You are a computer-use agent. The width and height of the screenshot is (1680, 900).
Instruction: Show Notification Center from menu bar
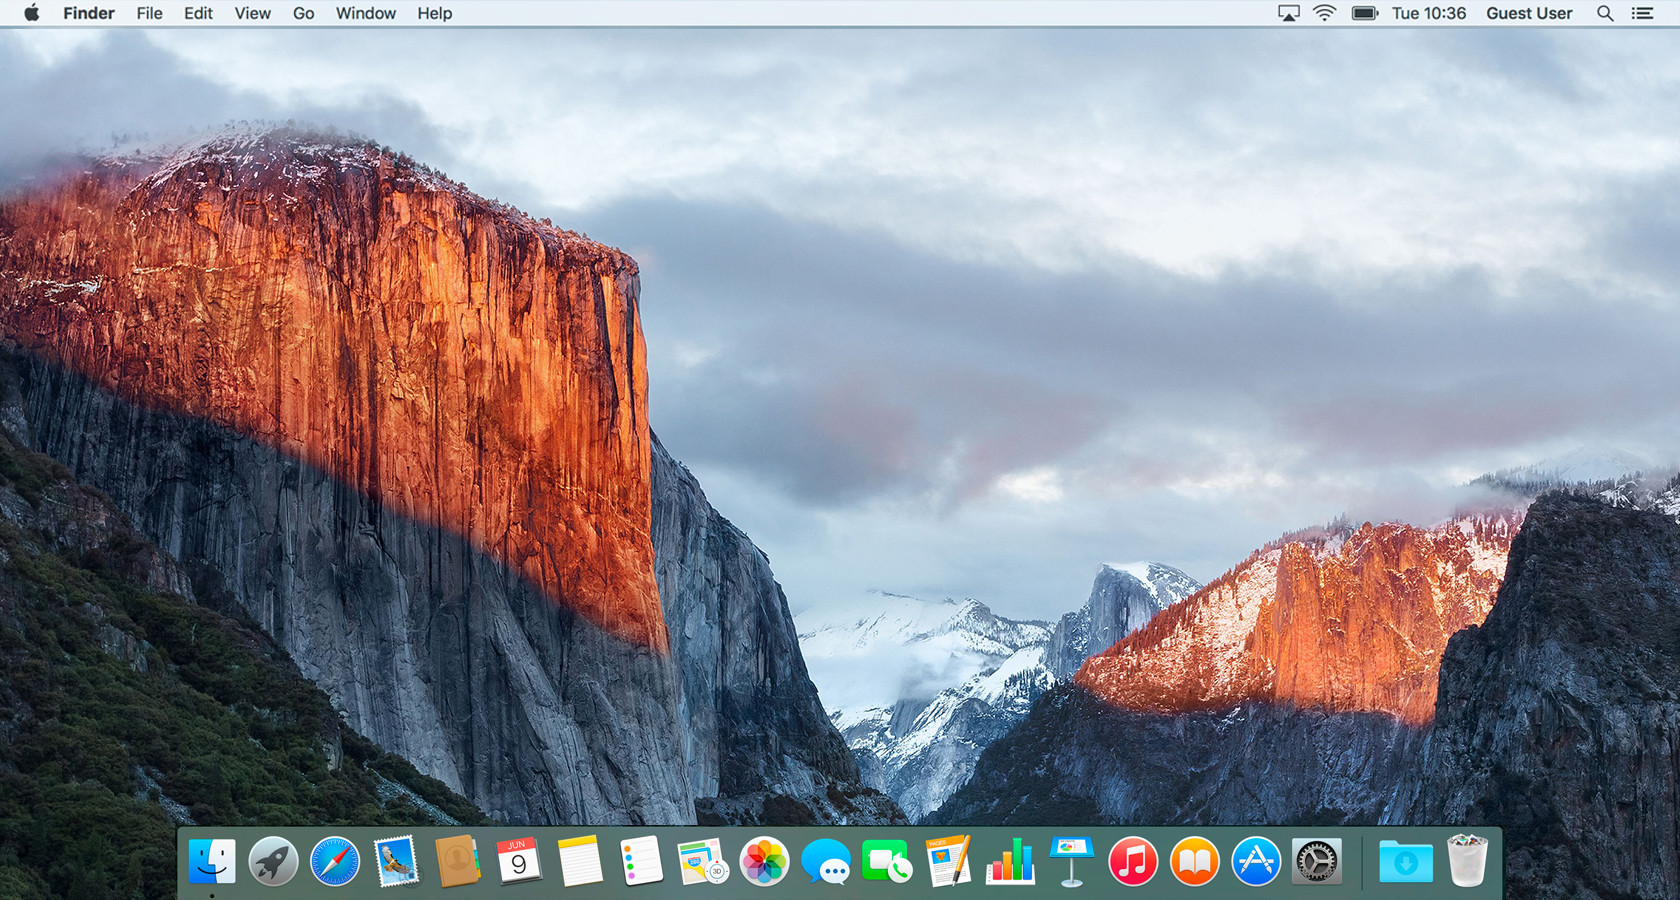[x=1643, y=13]
